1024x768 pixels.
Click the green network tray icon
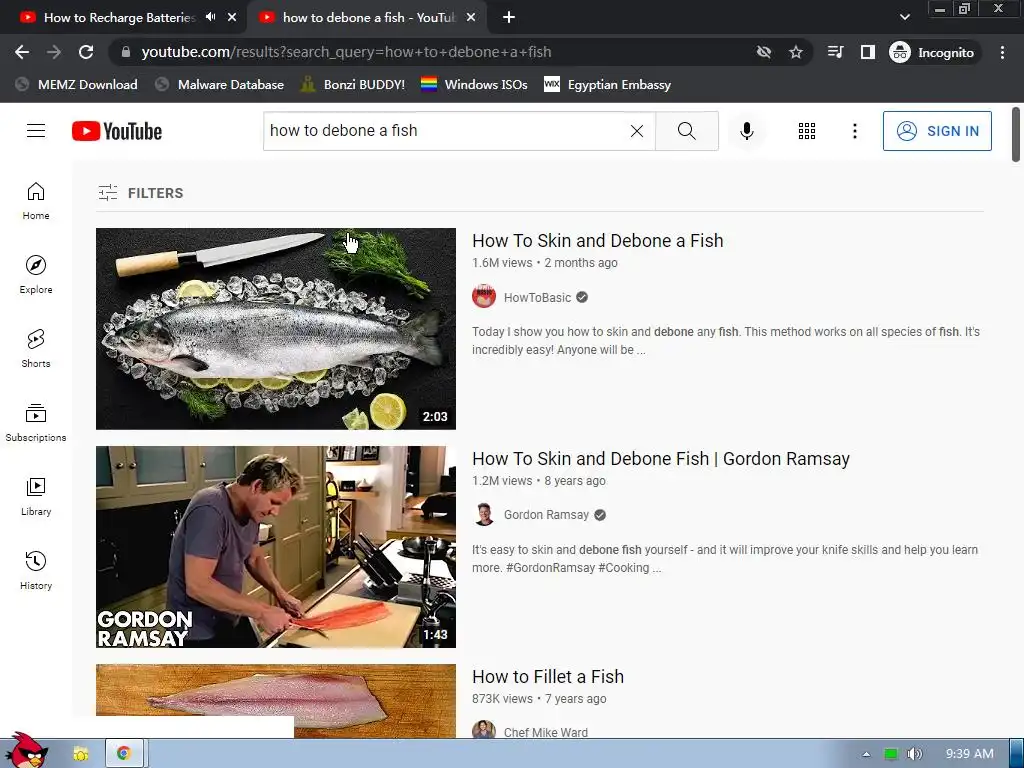[x=890, y=754]
